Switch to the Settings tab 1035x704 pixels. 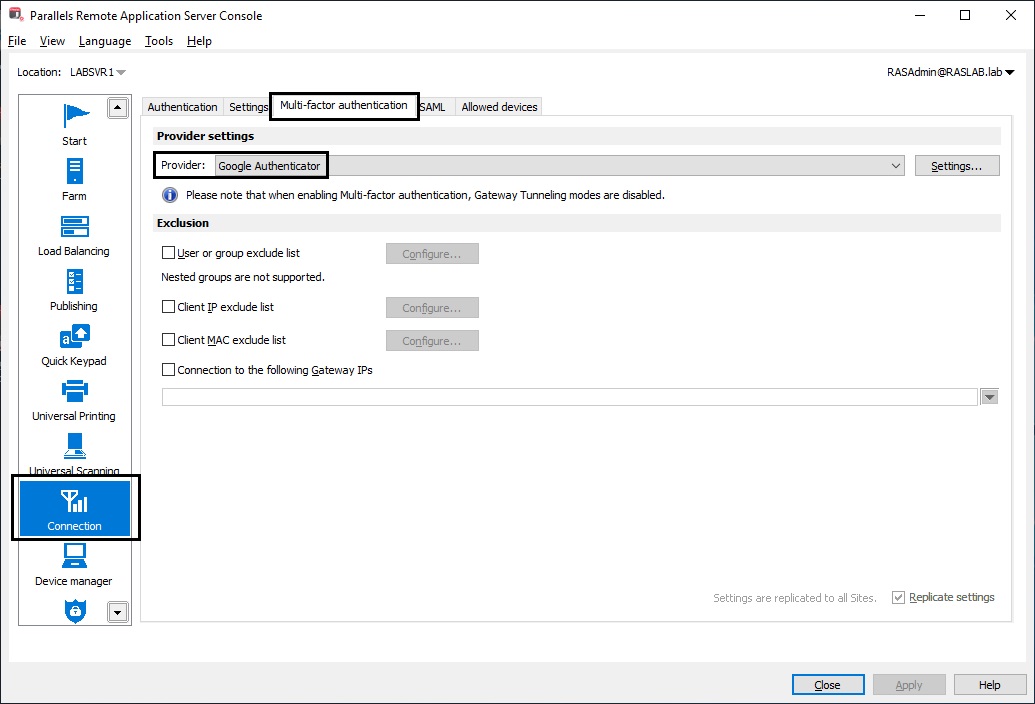click(248, 107)
